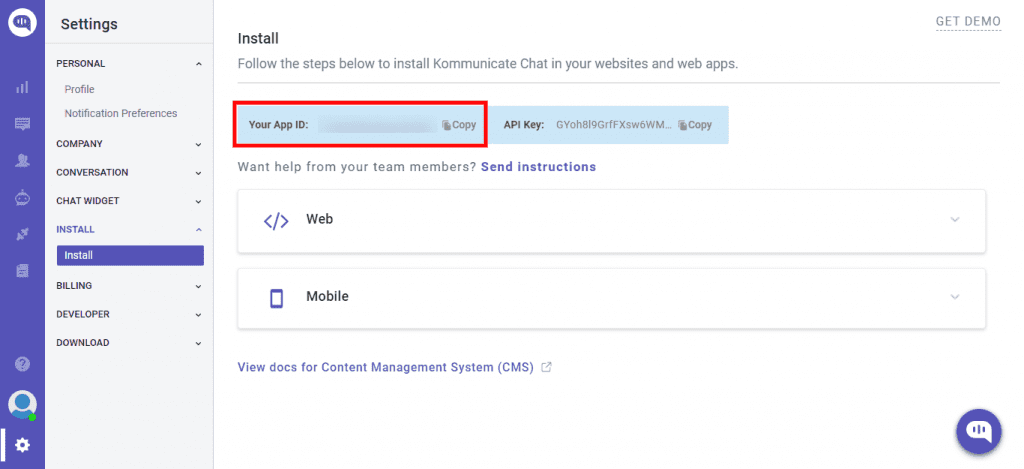Open the bot integration icon
1024x469 pixels.
pyautogui.click(x=22, y=199)
